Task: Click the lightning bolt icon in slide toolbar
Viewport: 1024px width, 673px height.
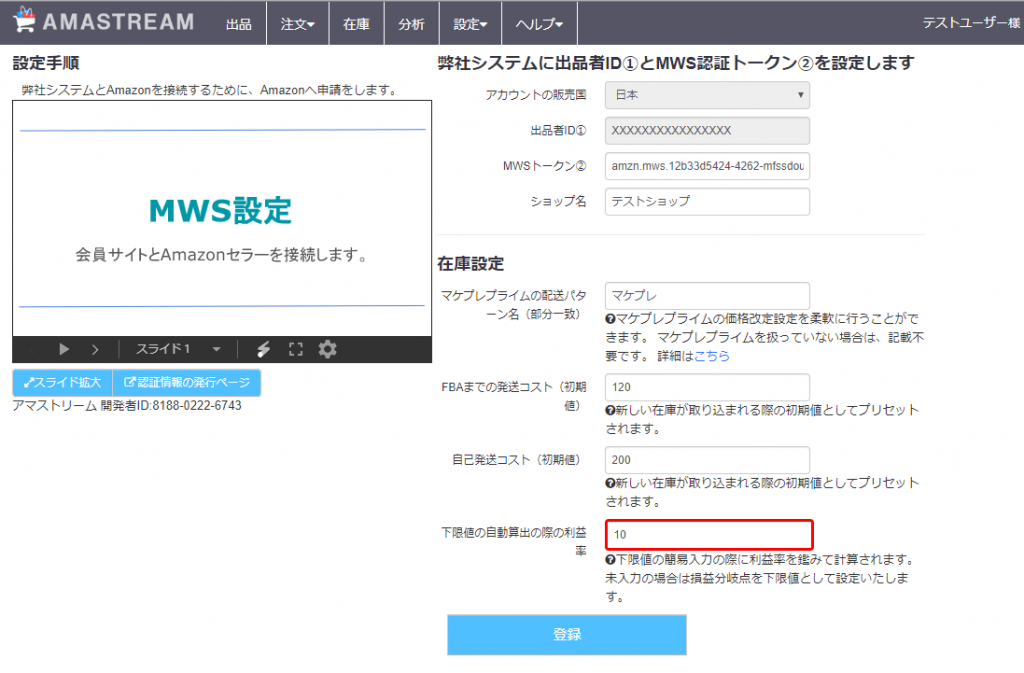Action: pyautogui.click(x=263, y=349)
